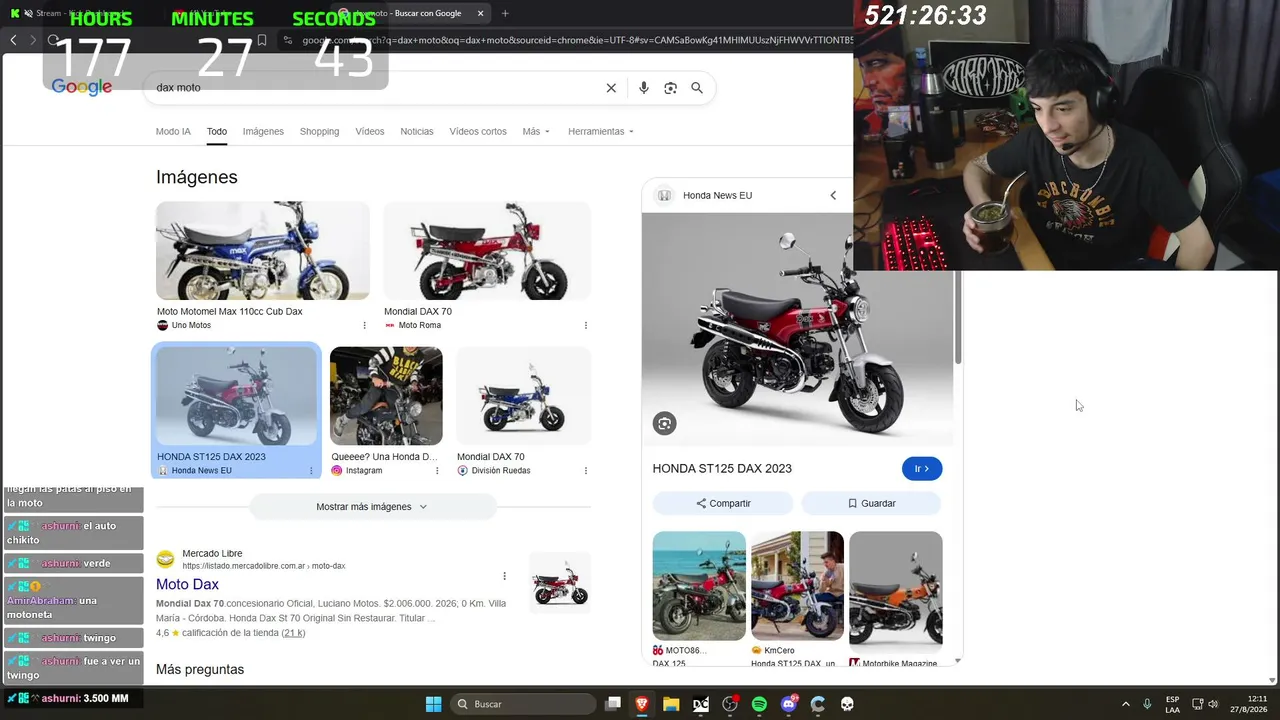Click the Mercado Libre result thumbnail
This screenshot has height=720, width=1280.
(560, 582)
